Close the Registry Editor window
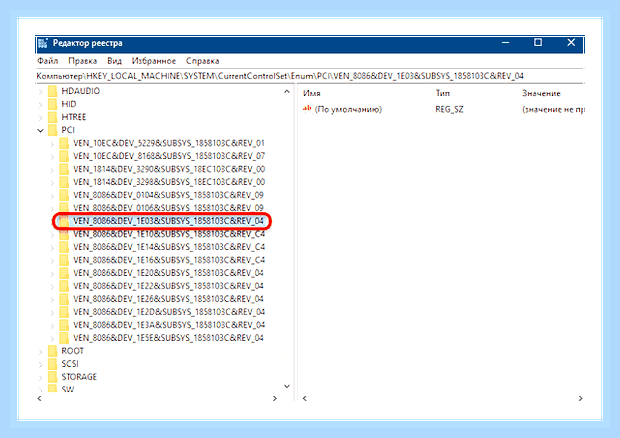Image resolution: width=620 pixels, height=438 pixels. coord(571,43)
